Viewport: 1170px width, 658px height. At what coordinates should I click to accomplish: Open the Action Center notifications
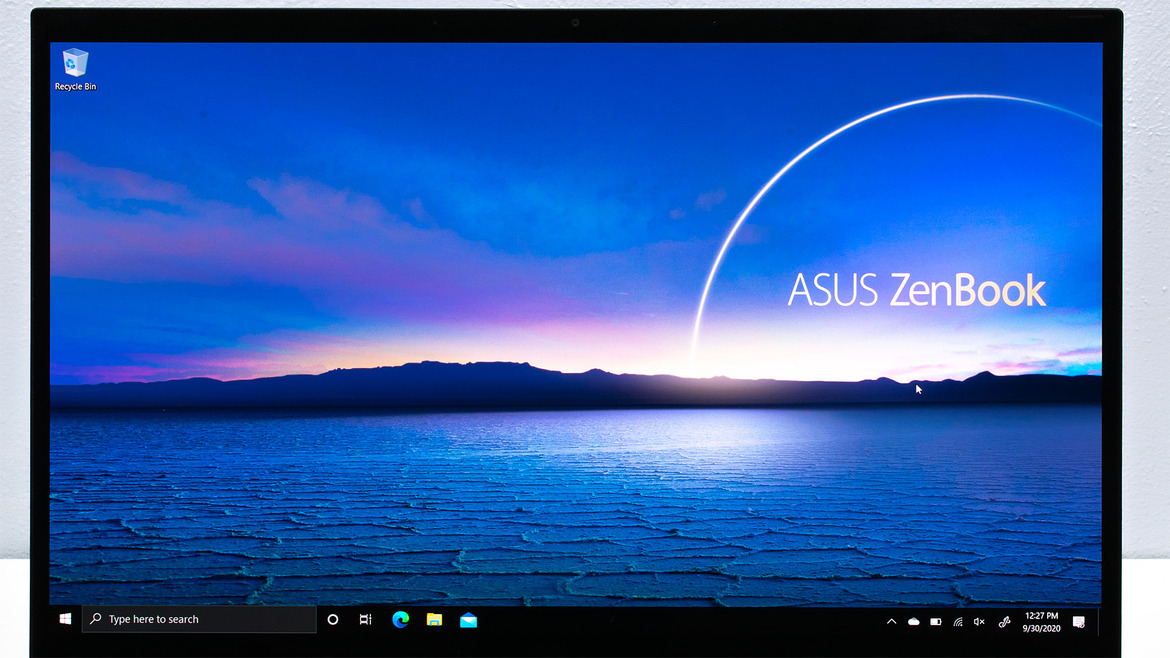[1079, 621]
